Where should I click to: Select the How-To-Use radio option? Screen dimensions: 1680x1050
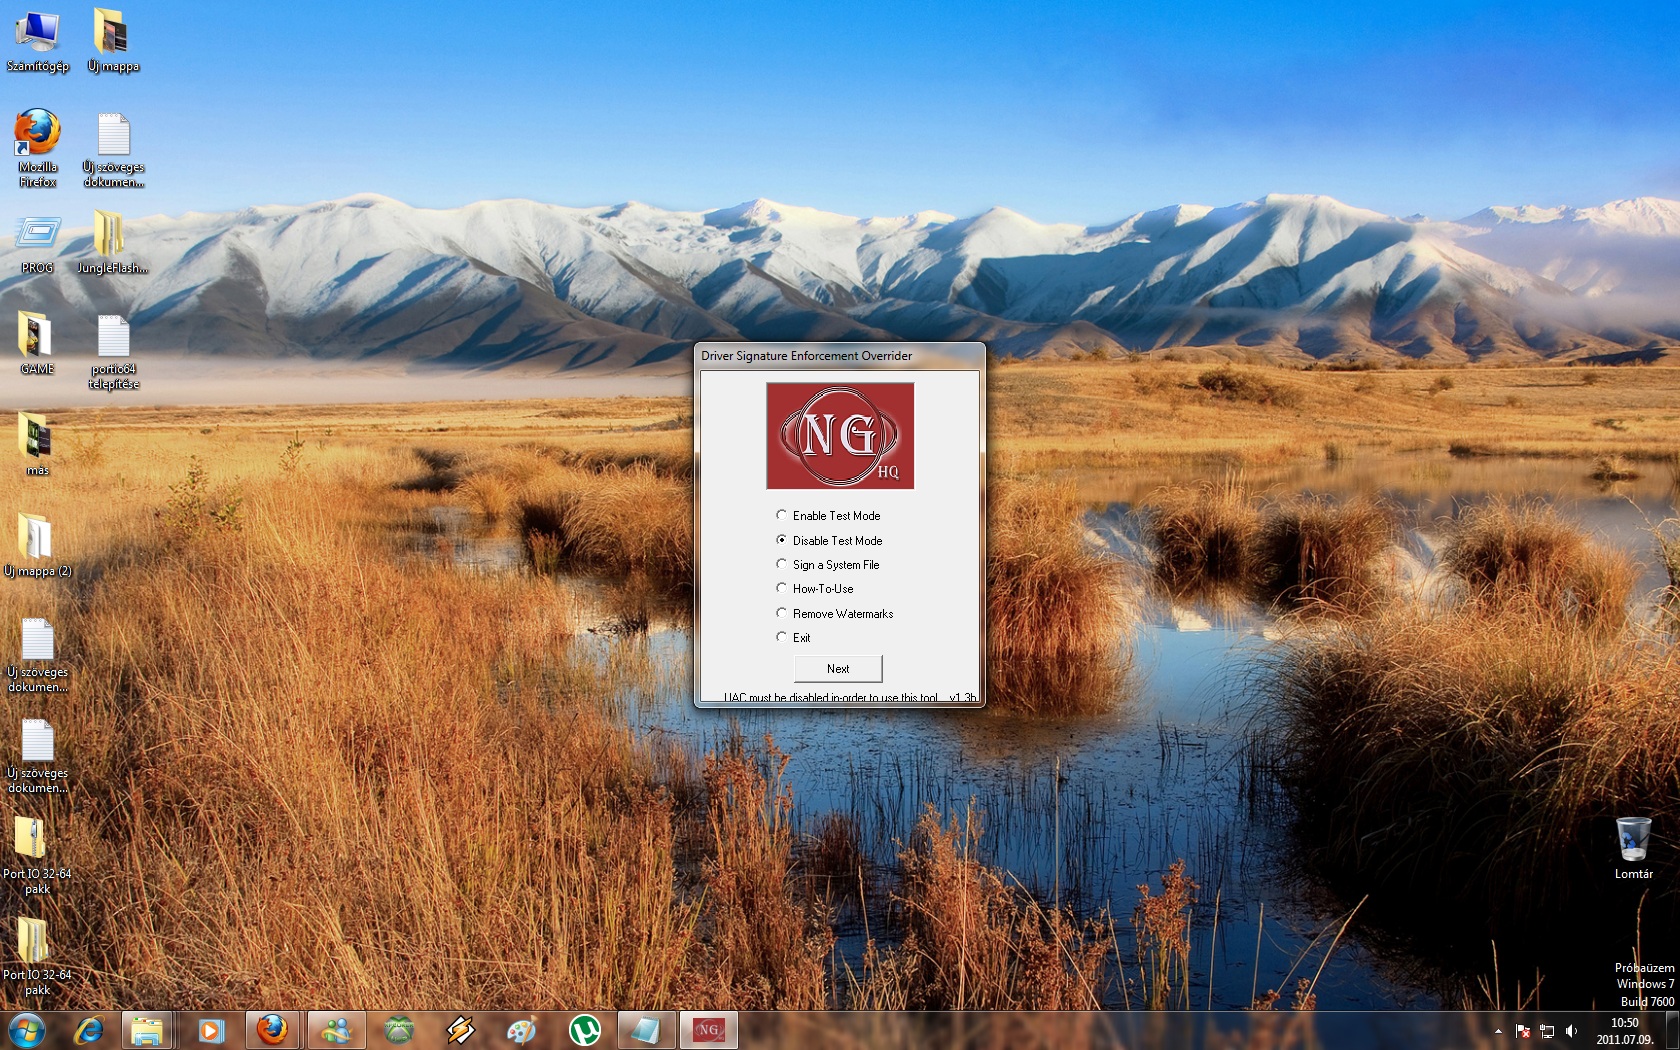click(782, 588)
